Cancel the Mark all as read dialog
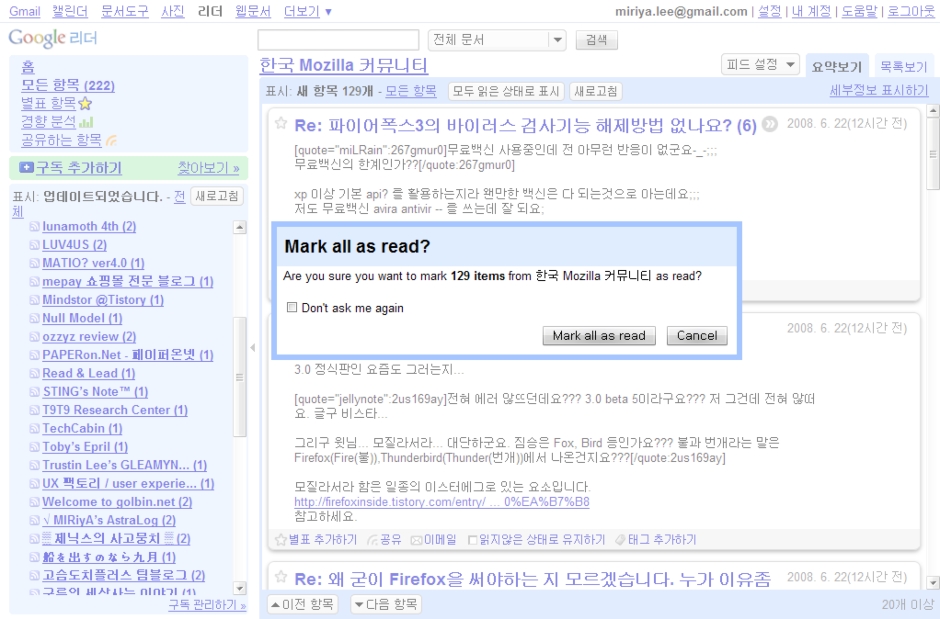Screen dimensions: 940x619 [x=697, y=336]
